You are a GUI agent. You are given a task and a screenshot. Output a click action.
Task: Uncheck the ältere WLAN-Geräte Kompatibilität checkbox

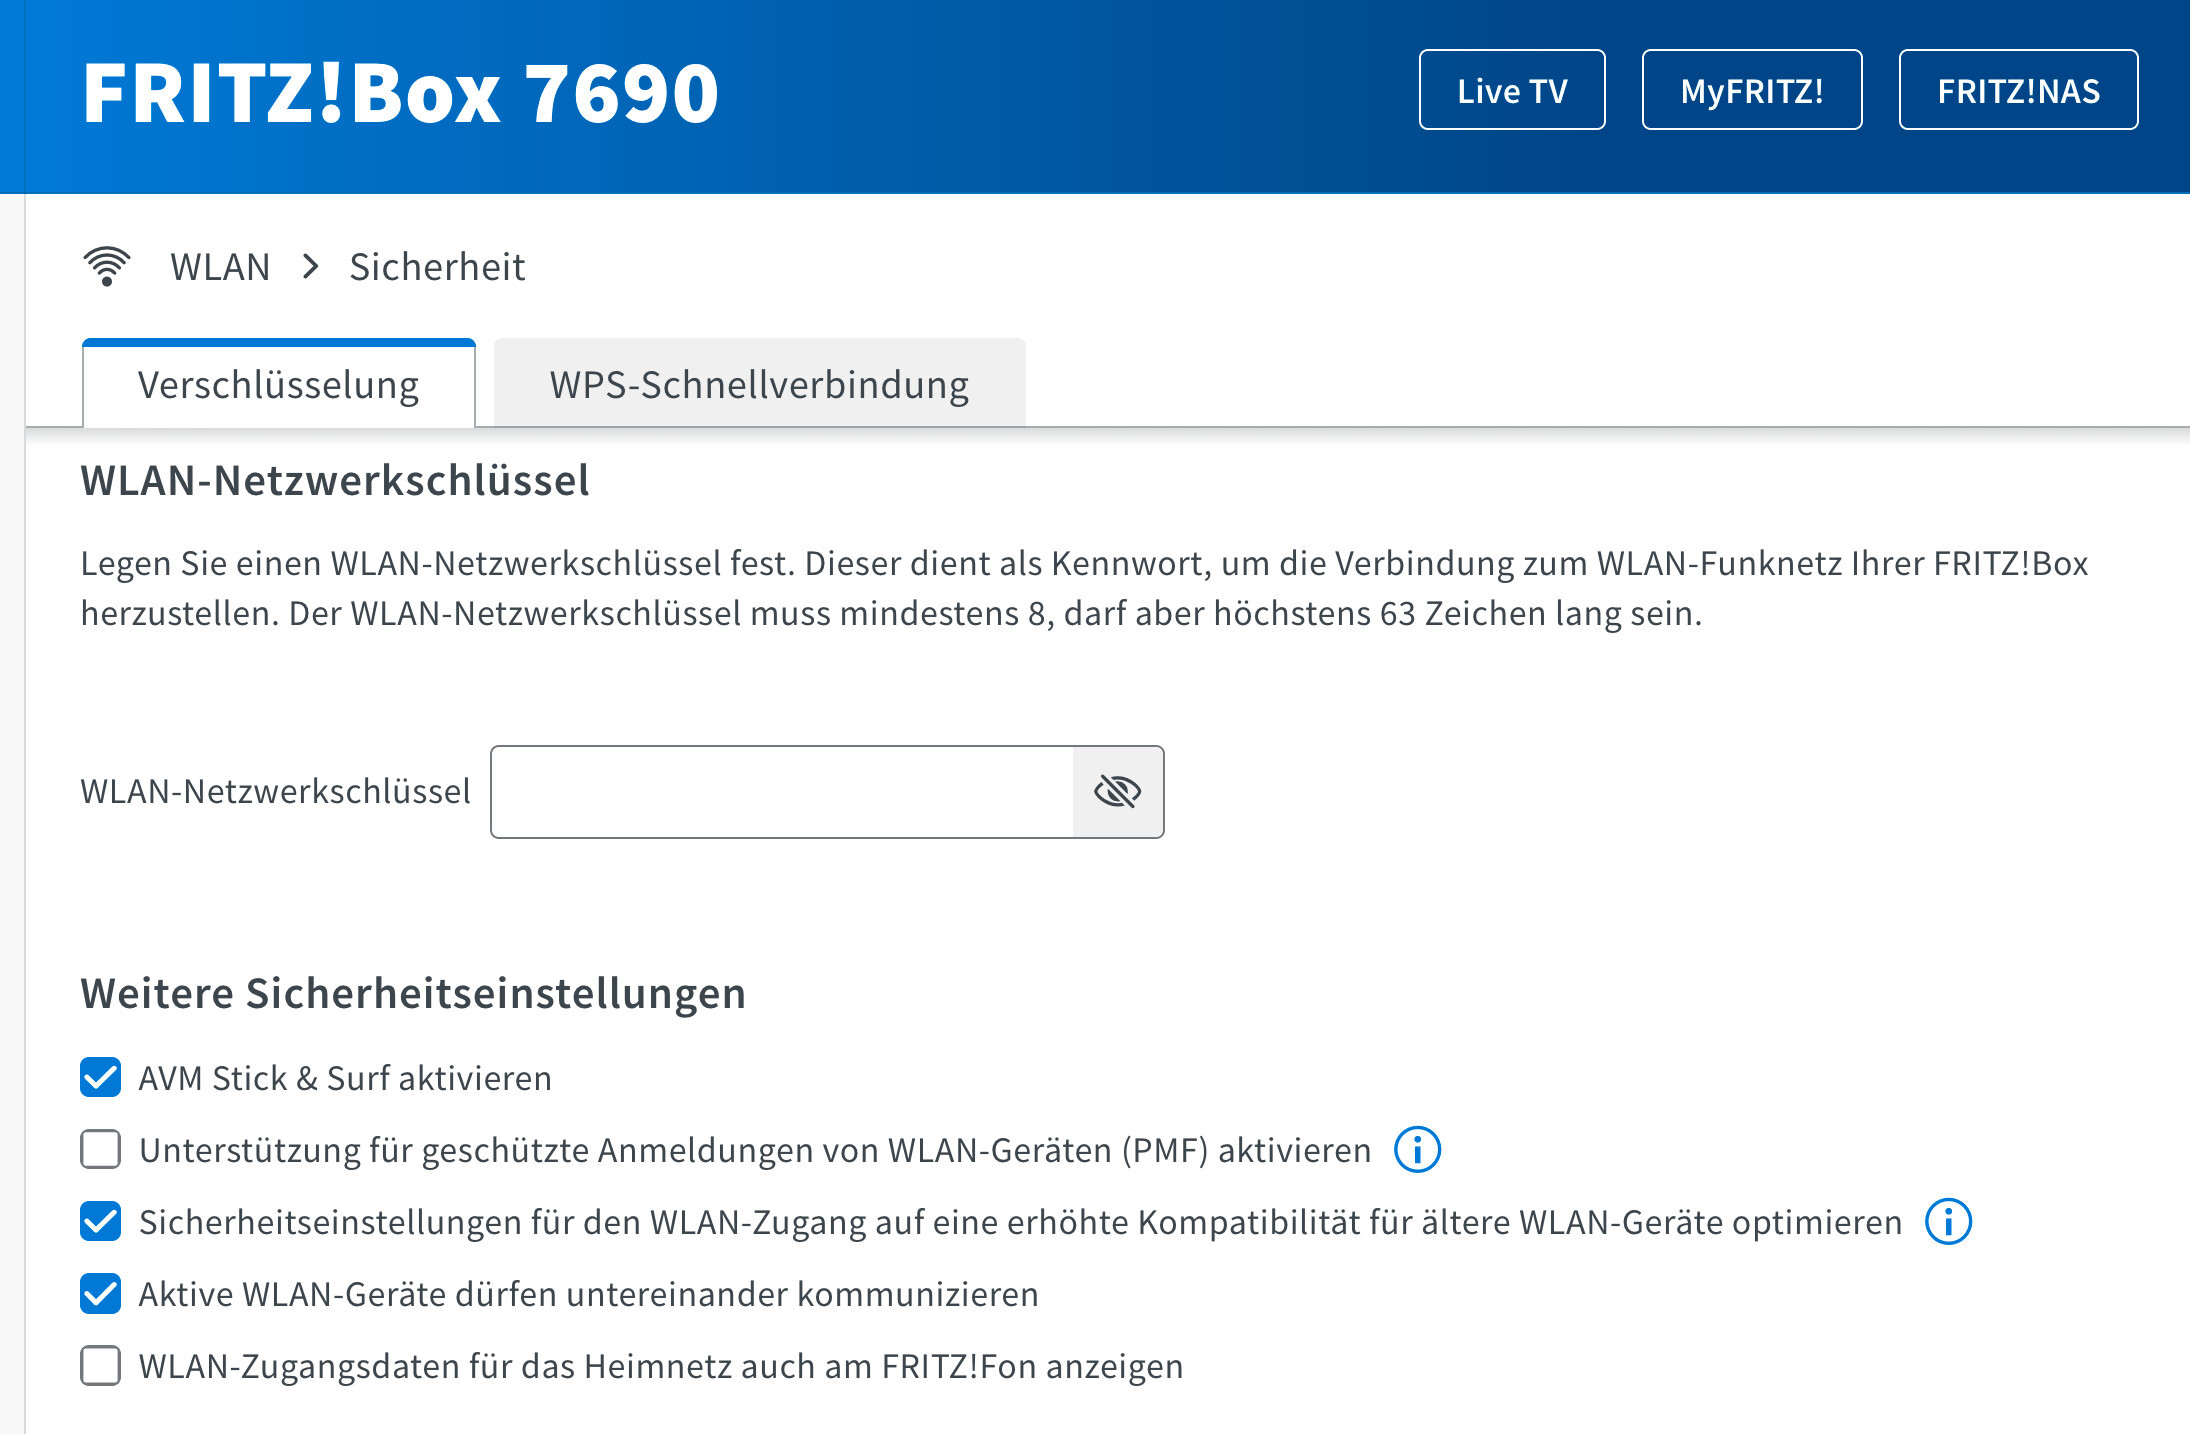click(x=101, y=1222)
